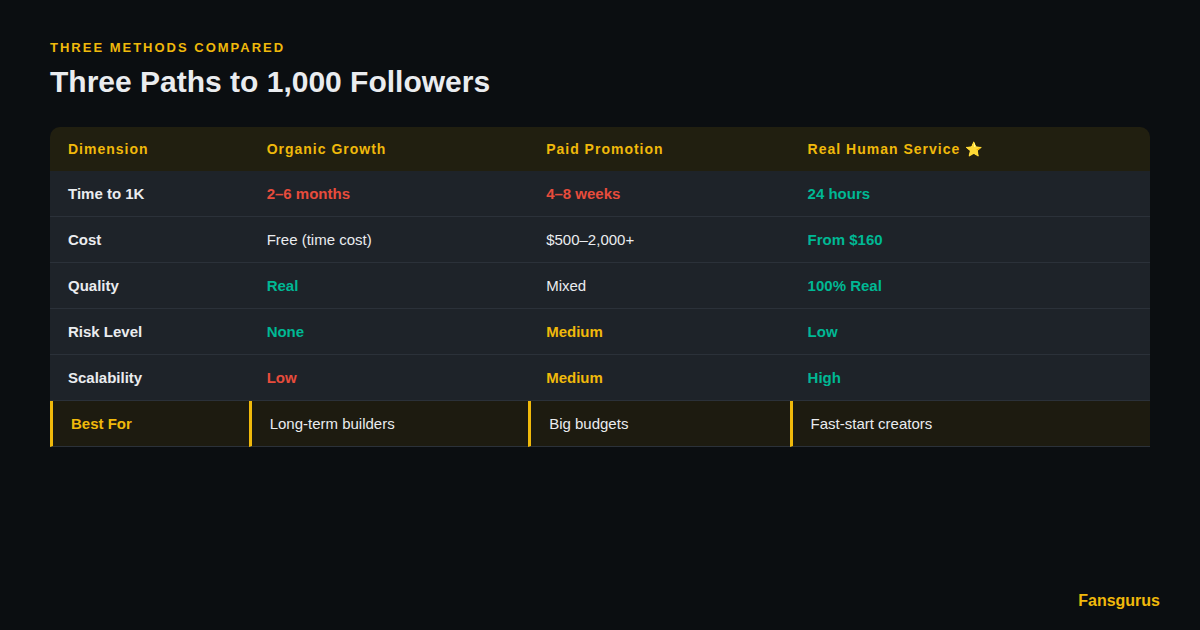The height and width of the screenshot is (630, 1200).
Task: Click the Best For row label
Action: point(101,424)
